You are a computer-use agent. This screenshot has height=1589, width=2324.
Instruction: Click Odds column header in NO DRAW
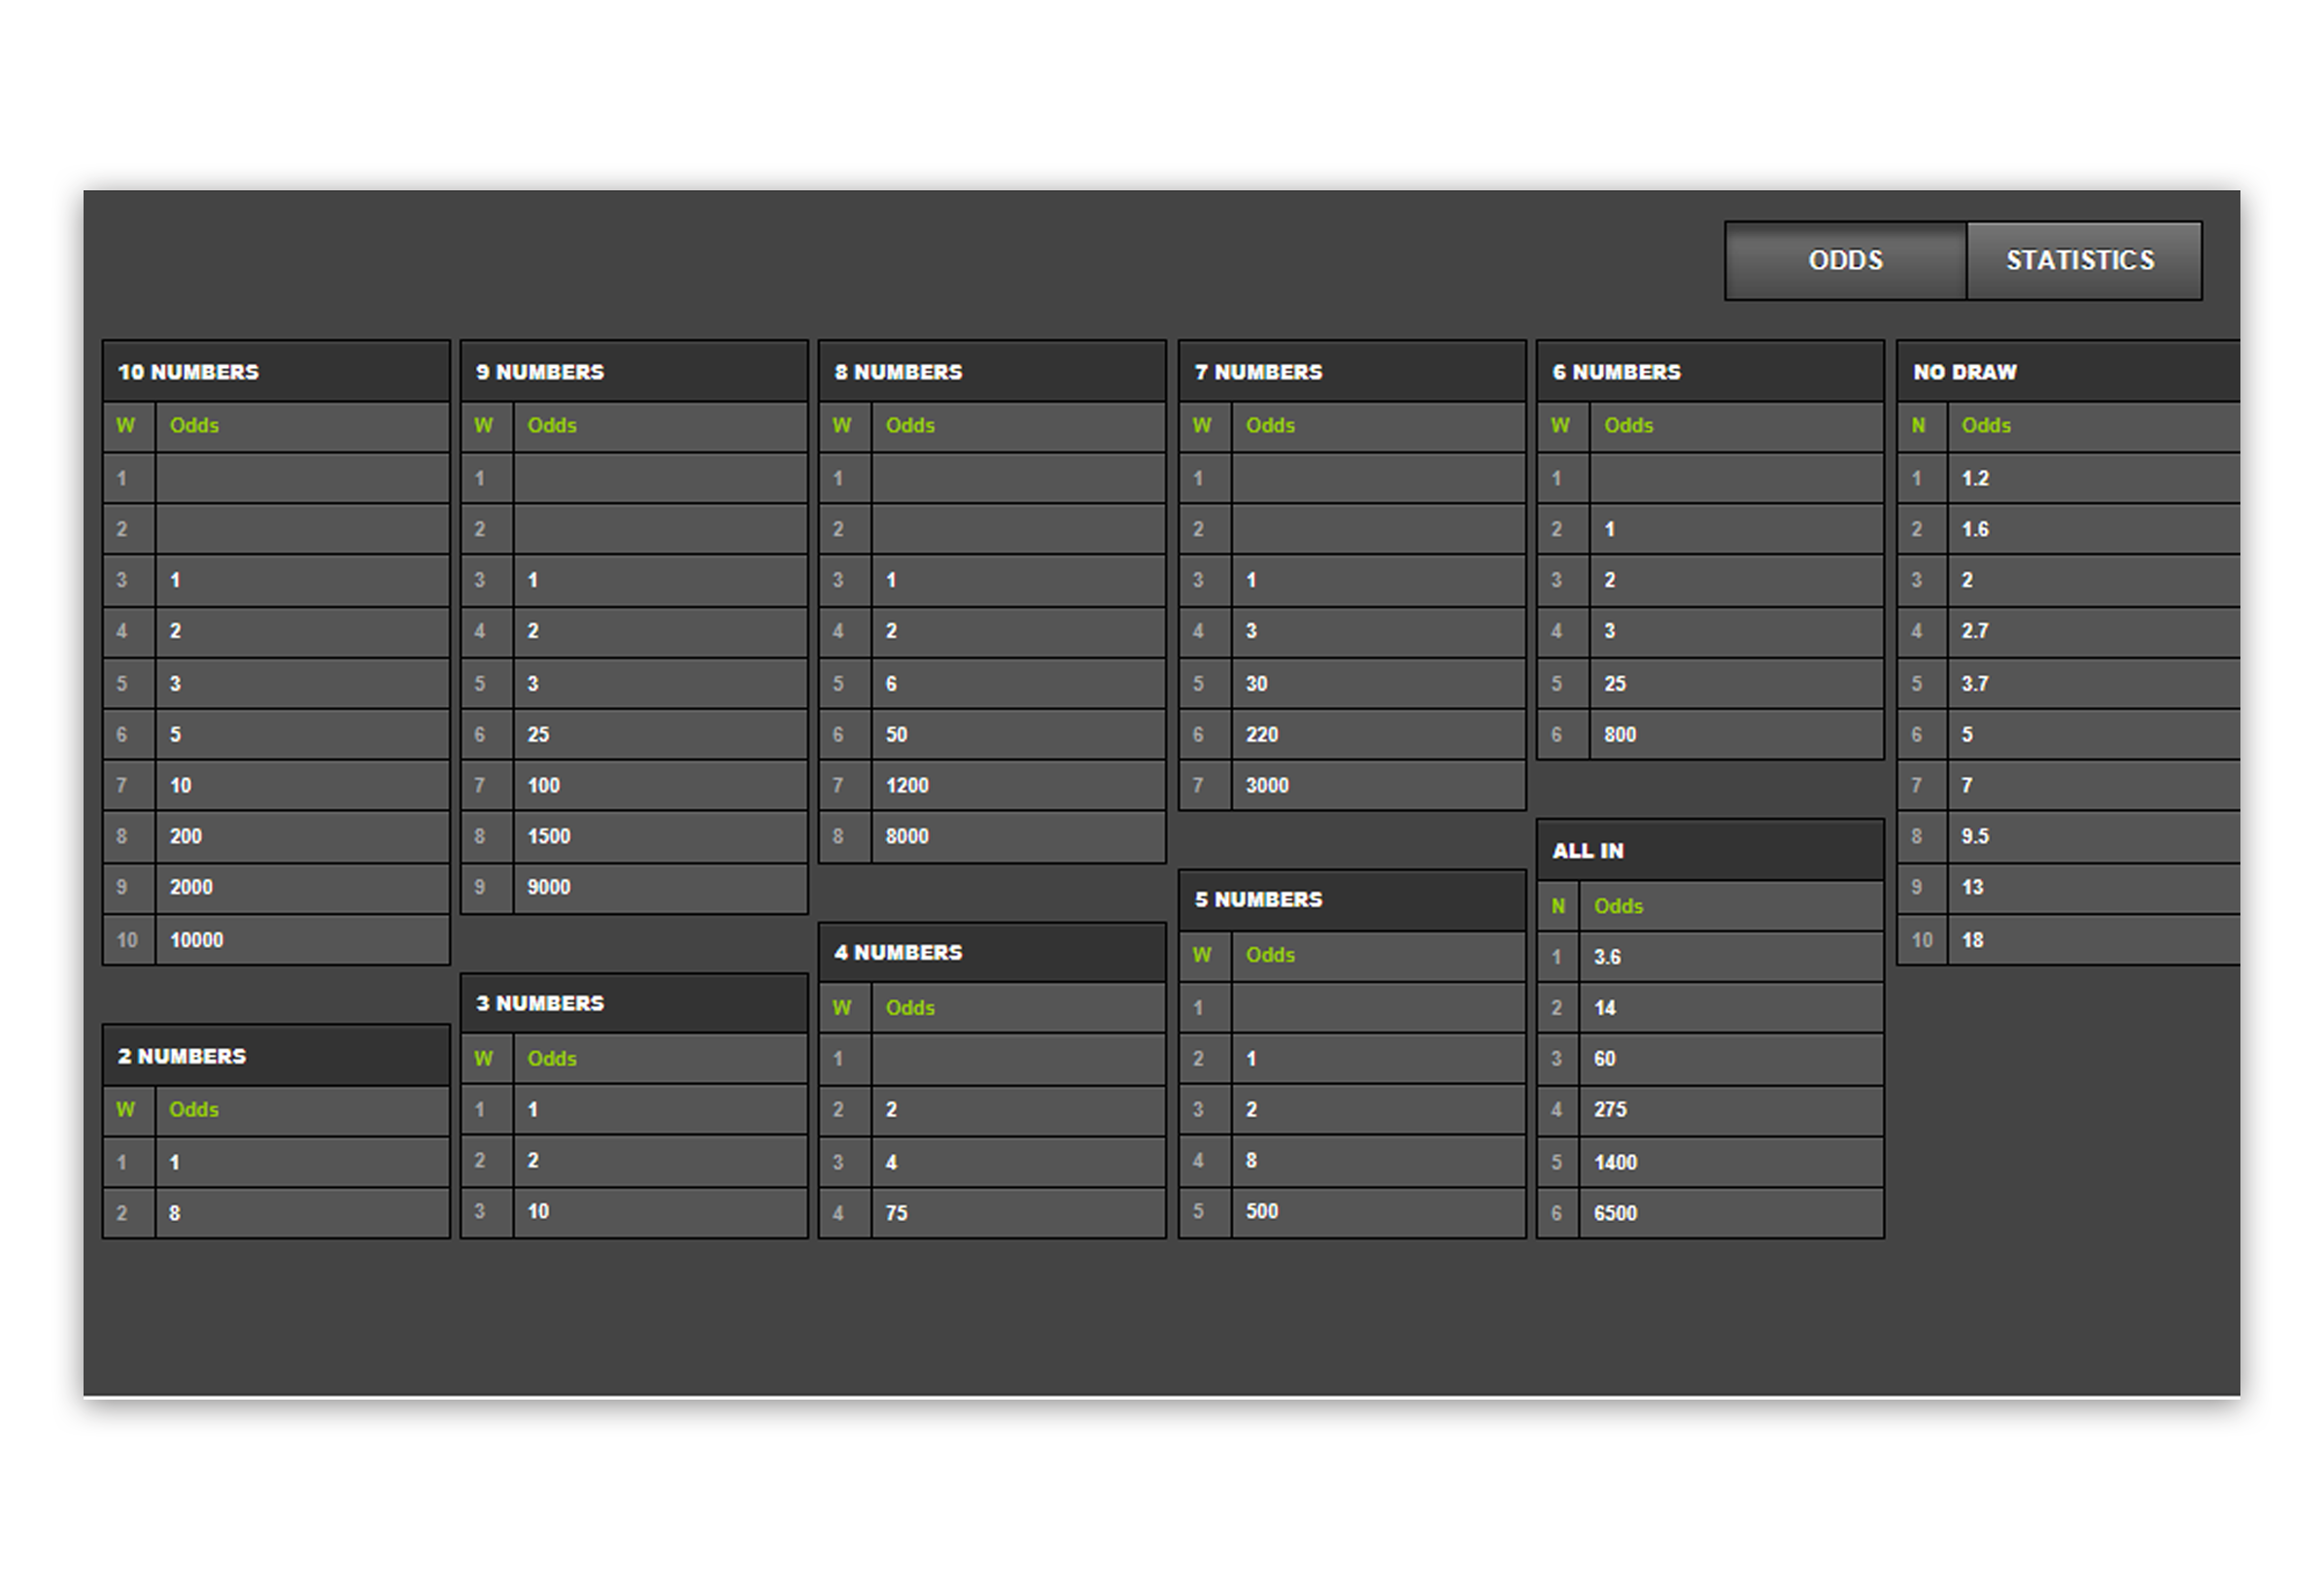coord(2094,426)
